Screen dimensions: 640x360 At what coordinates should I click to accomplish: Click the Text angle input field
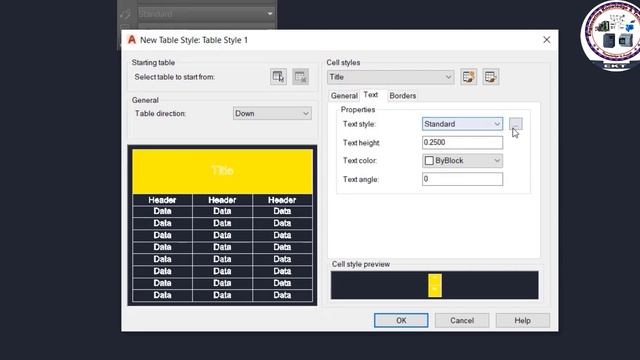(x=462, y=179)
